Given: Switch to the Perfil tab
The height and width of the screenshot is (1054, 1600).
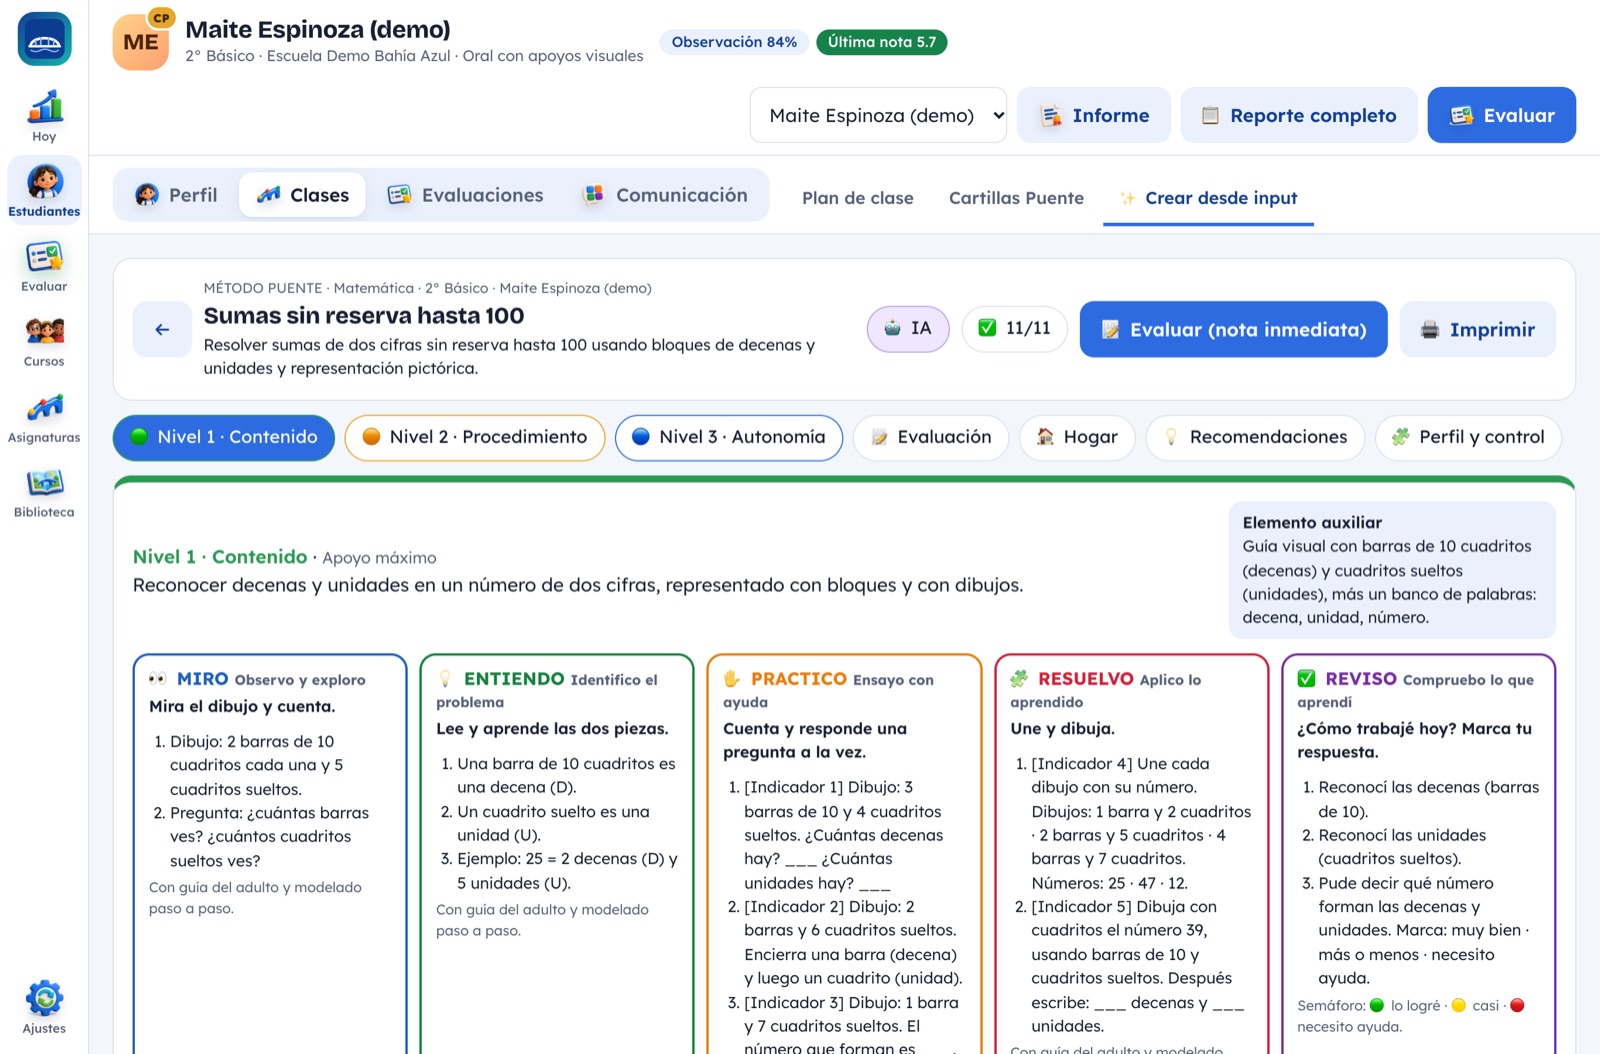Looking at the screenshot, I should tap(177, 195).
